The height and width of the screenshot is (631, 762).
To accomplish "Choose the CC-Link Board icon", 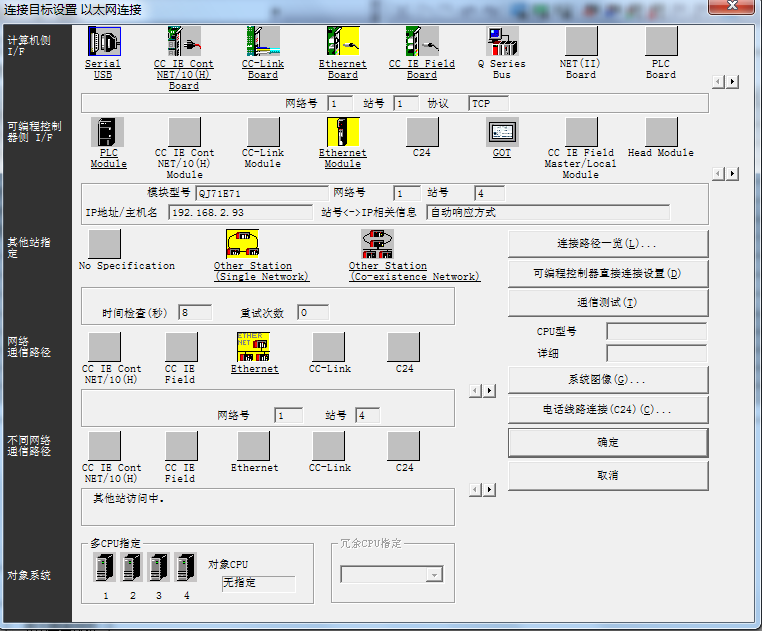I will pos(263,42).
